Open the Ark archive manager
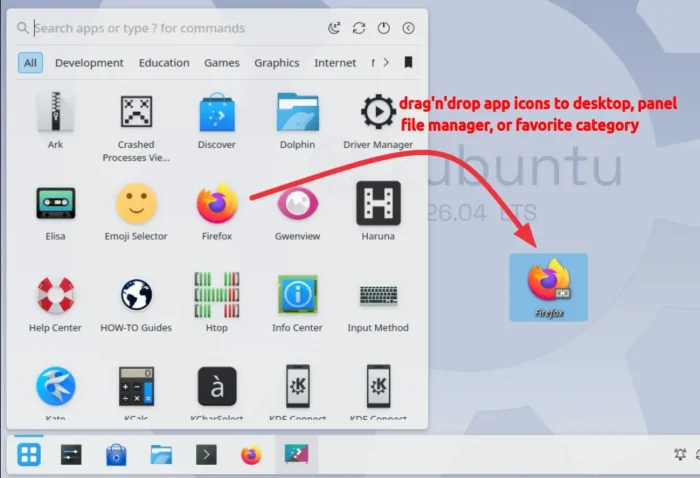 [x=55, y=120]
